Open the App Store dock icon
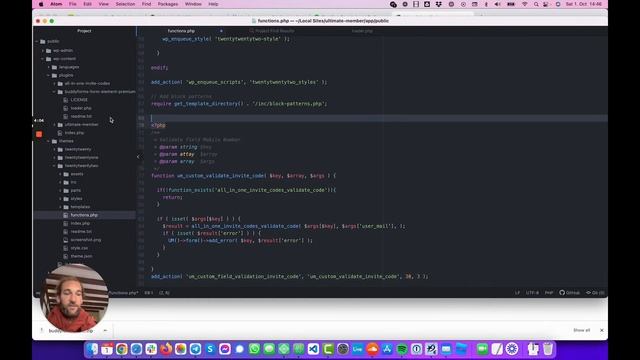This screenshot has width=640, height=360. (x=387, y=349)
